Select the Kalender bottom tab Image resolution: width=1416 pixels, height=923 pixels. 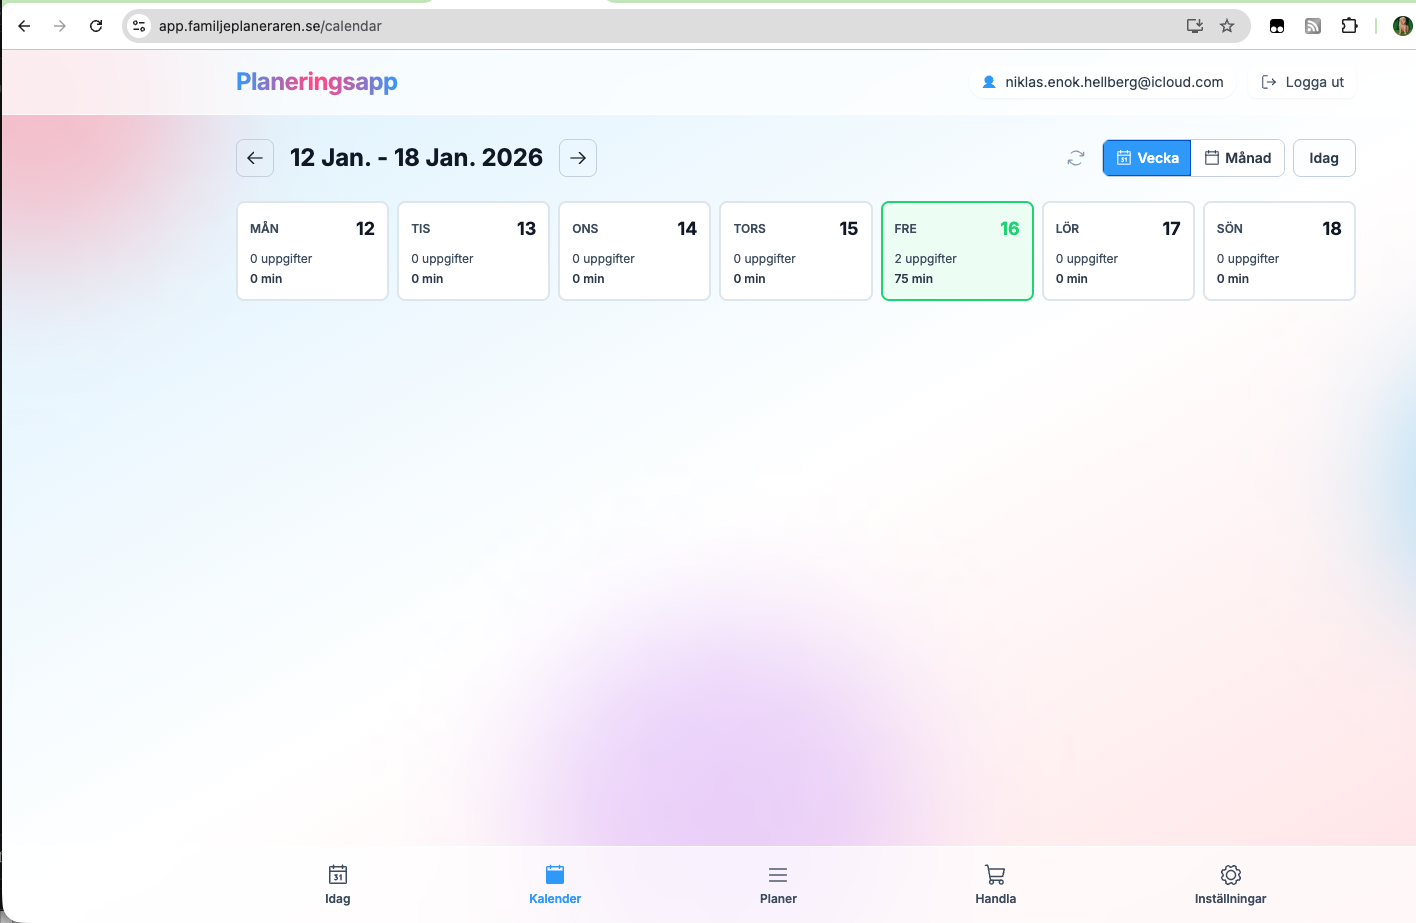tap(555, 884)
